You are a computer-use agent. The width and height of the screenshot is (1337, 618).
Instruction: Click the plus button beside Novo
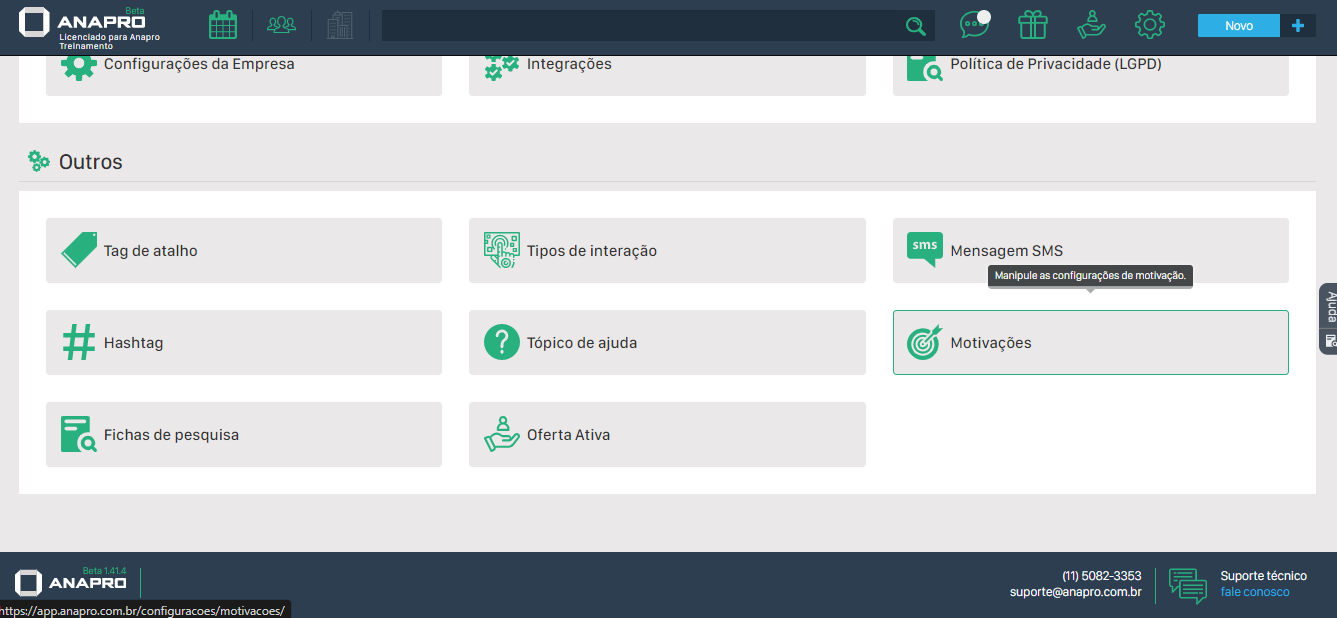pyautogui.click(x=1298, y=26)
